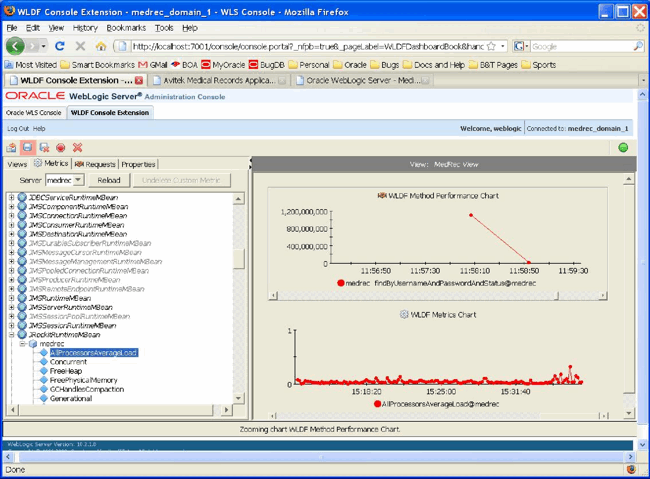Screen dimensions: 650x479
Task: Click the highlighted save view toolbar icon
Action: pyautogui.click(x=27, y=148)
